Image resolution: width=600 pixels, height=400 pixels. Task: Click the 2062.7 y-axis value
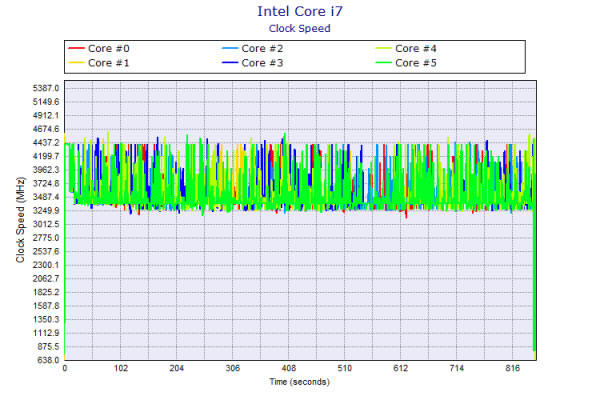pyautogui.click(x=46, y=279)
